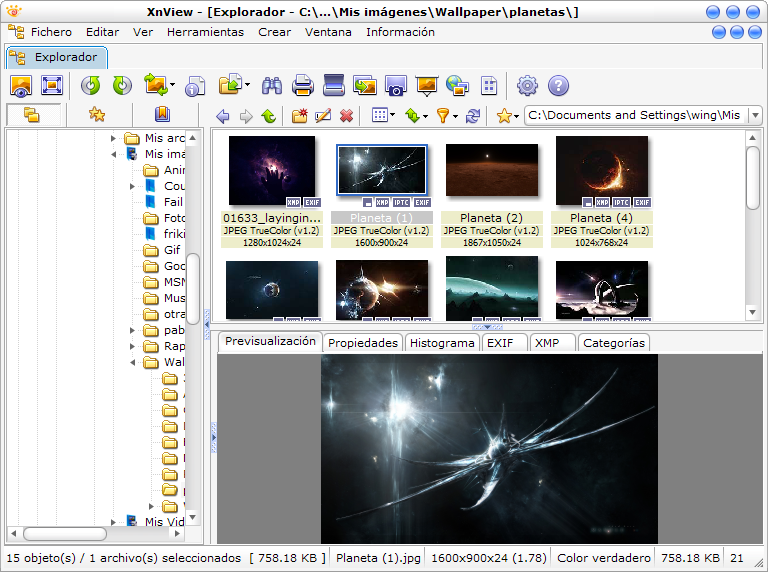Open settings with the gear icon
This screenshot has height=572, width=768.
[527, 86]
